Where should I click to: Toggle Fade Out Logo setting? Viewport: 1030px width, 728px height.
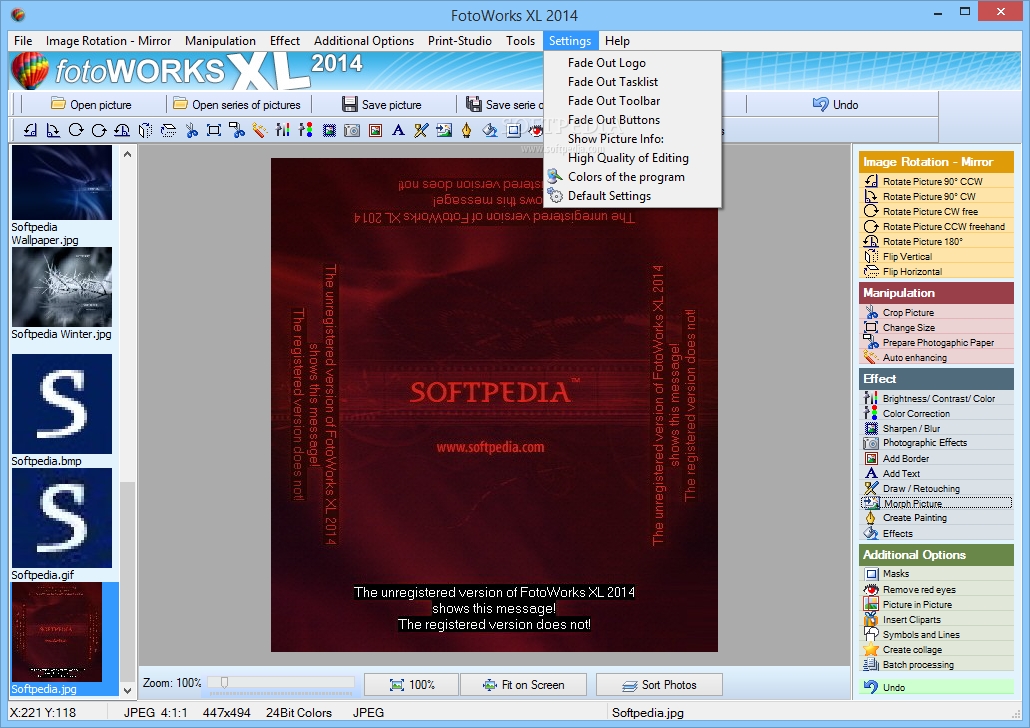pyautogui.click(x=633, y=63)
